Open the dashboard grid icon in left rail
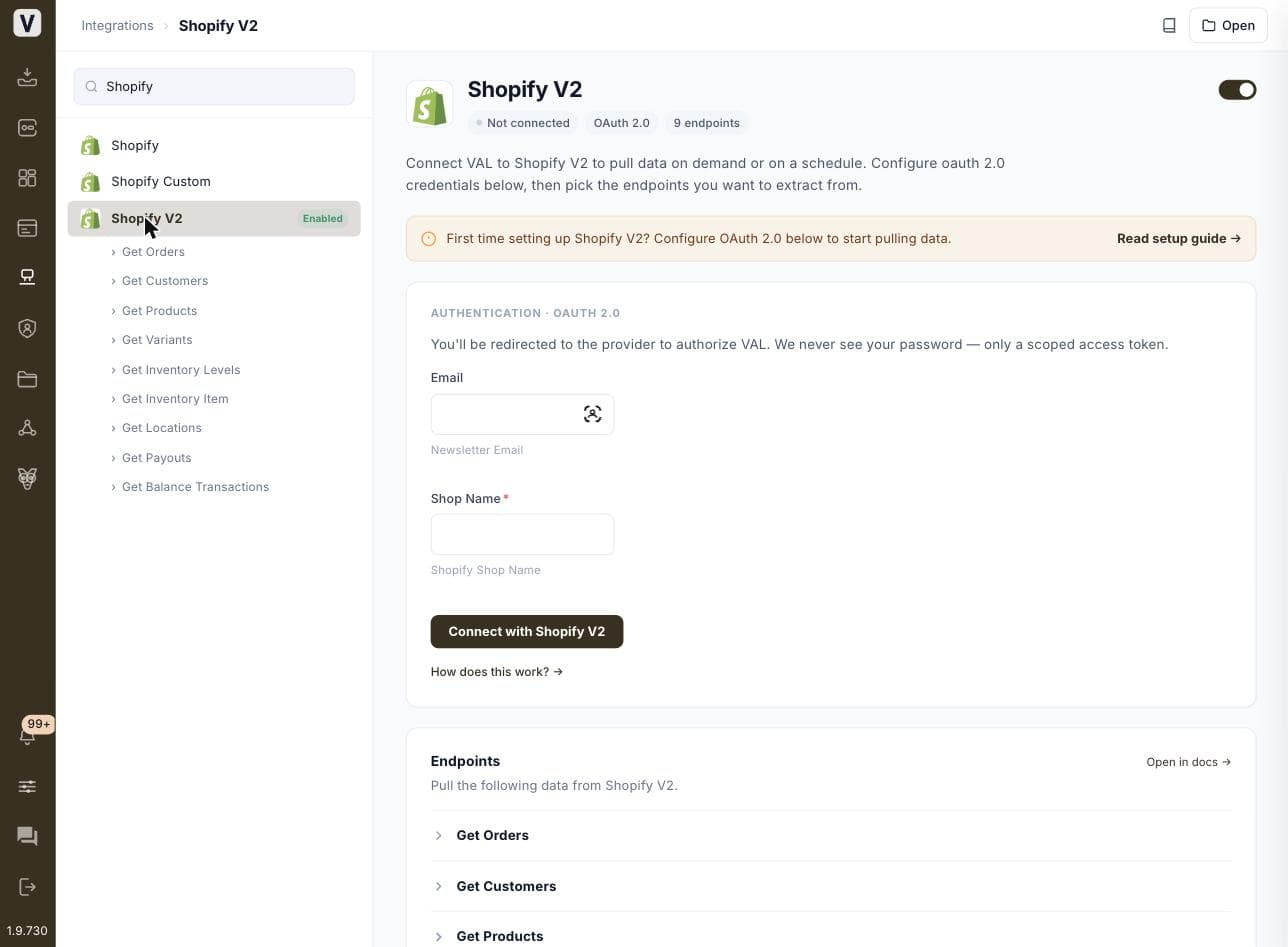 tap(27, 178)
